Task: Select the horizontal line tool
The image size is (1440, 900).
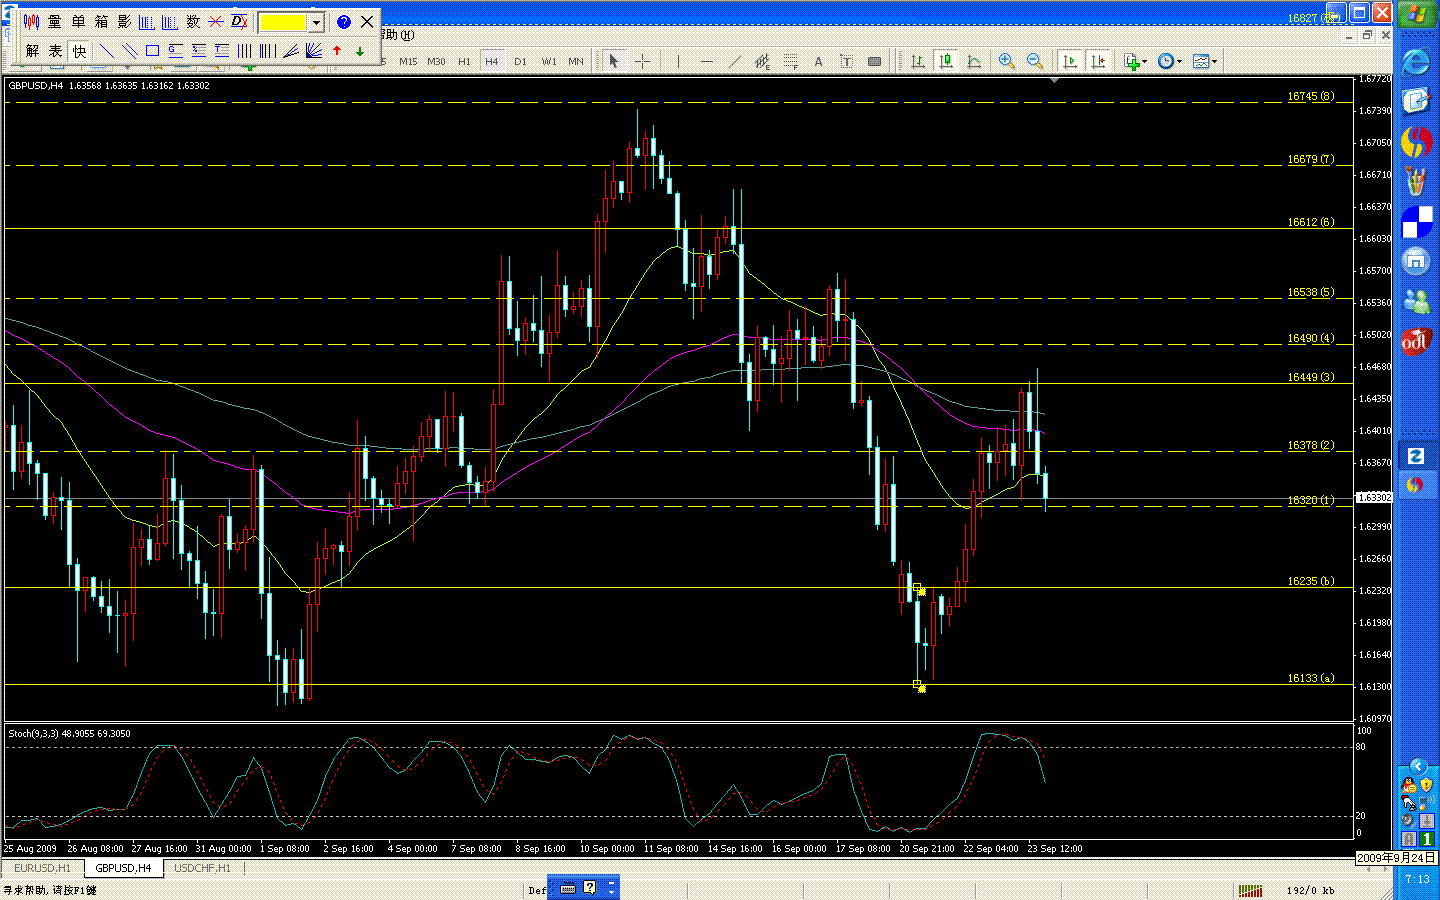Action: [707, 61]
